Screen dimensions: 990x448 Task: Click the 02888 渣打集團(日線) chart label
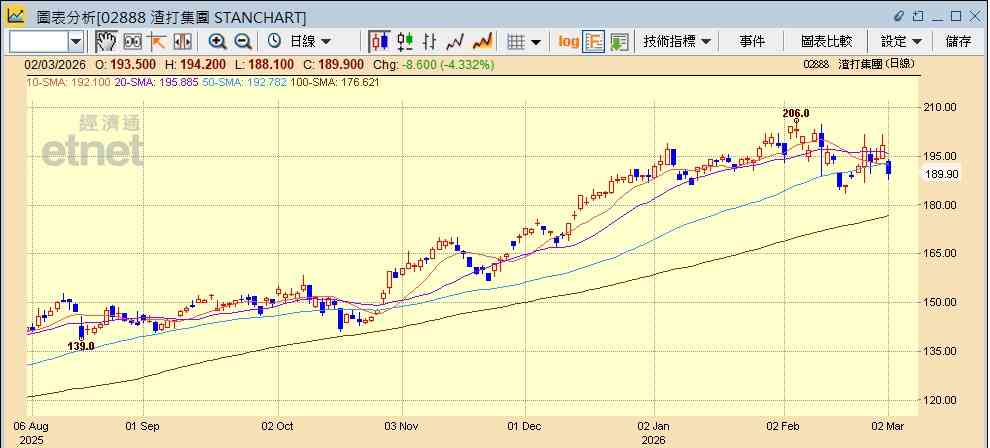[859, 64]
